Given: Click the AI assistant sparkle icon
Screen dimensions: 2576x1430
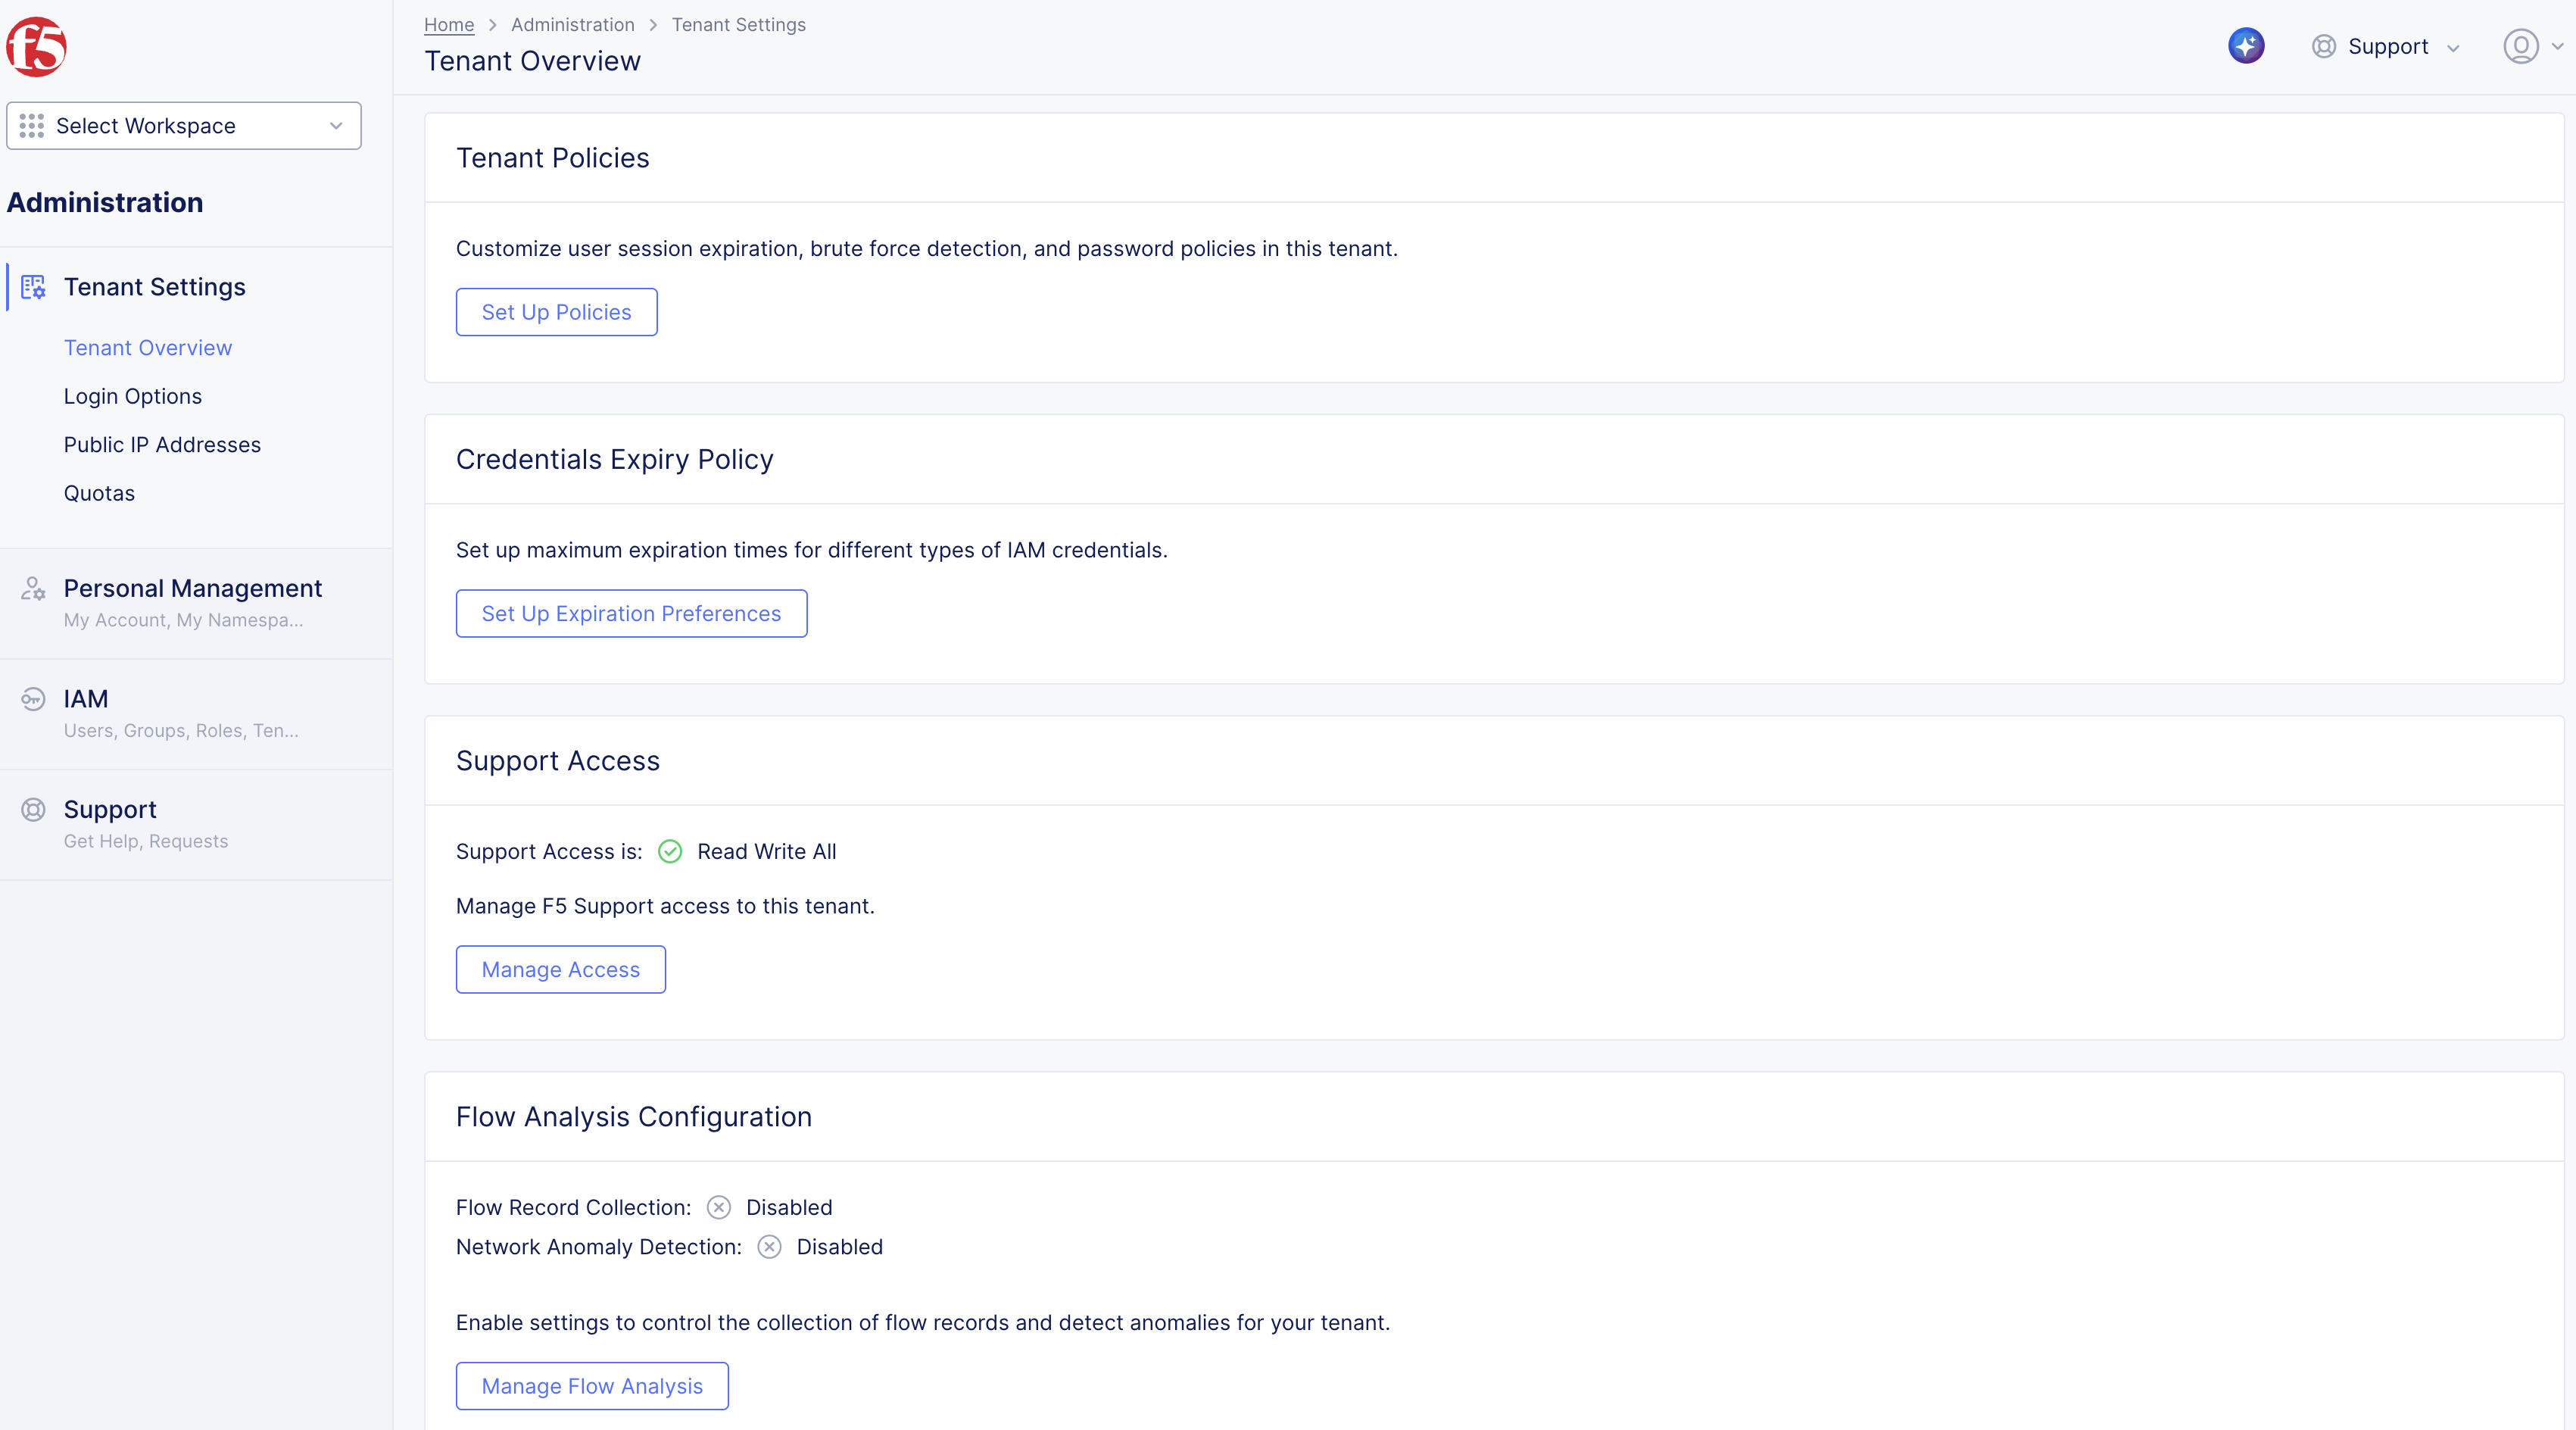Looking at the screenshot, I should [2245, 46].
